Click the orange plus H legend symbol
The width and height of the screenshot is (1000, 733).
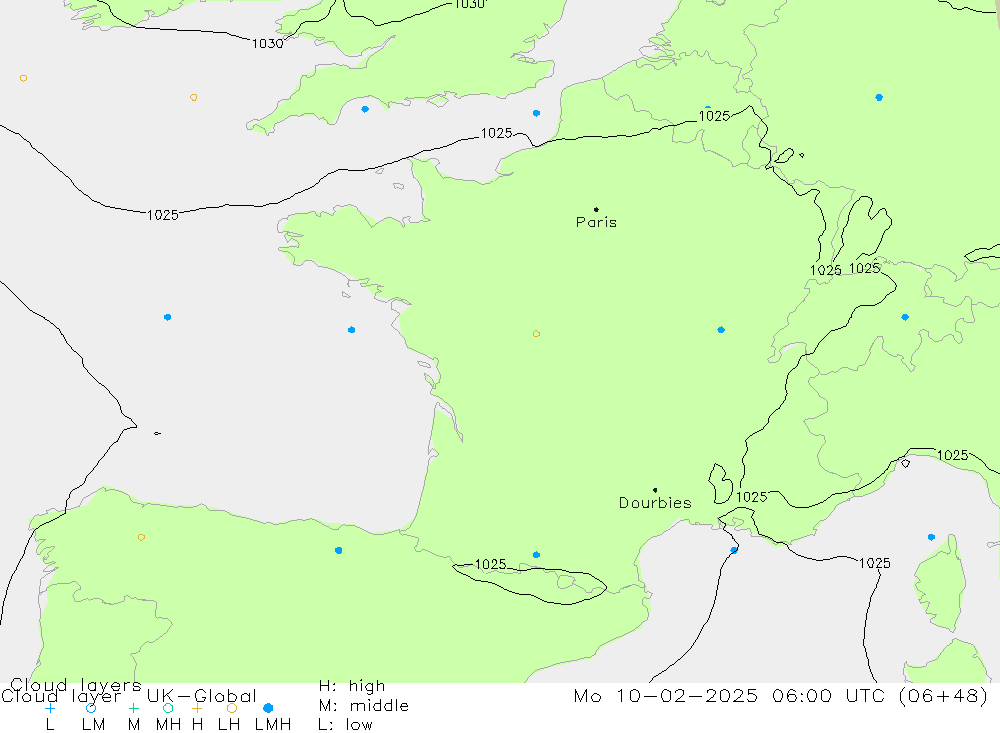197,708
